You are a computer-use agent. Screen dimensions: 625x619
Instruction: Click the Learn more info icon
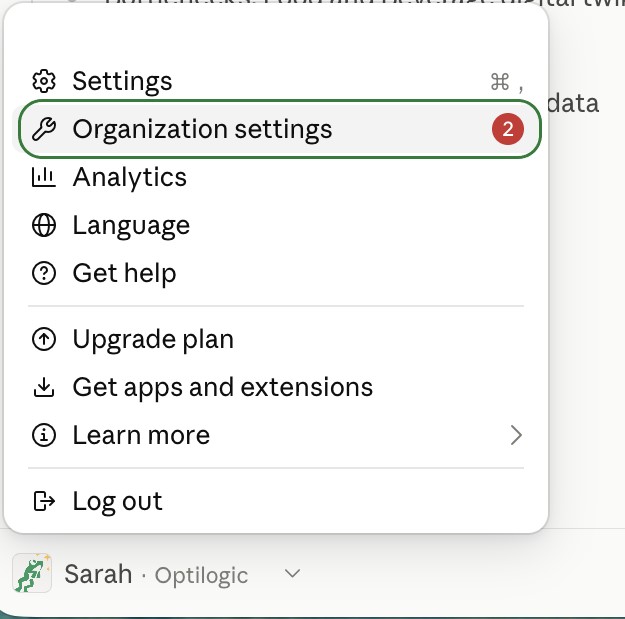point(44,435)
